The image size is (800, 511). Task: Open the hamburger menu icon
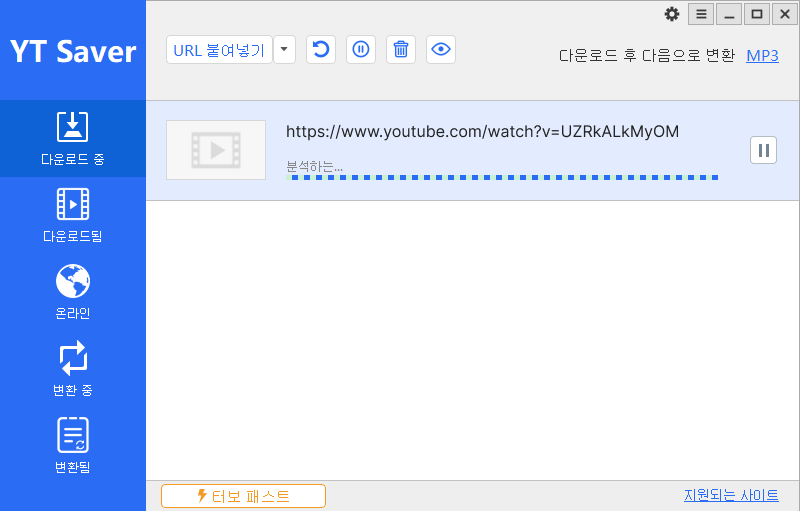[x=701, y=14]
